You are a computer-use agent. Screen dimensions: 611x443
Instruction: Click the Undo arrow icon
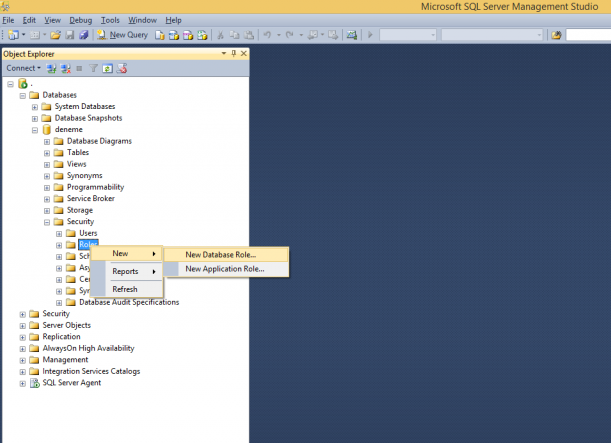pyautogui.click(x=267, y=35)
